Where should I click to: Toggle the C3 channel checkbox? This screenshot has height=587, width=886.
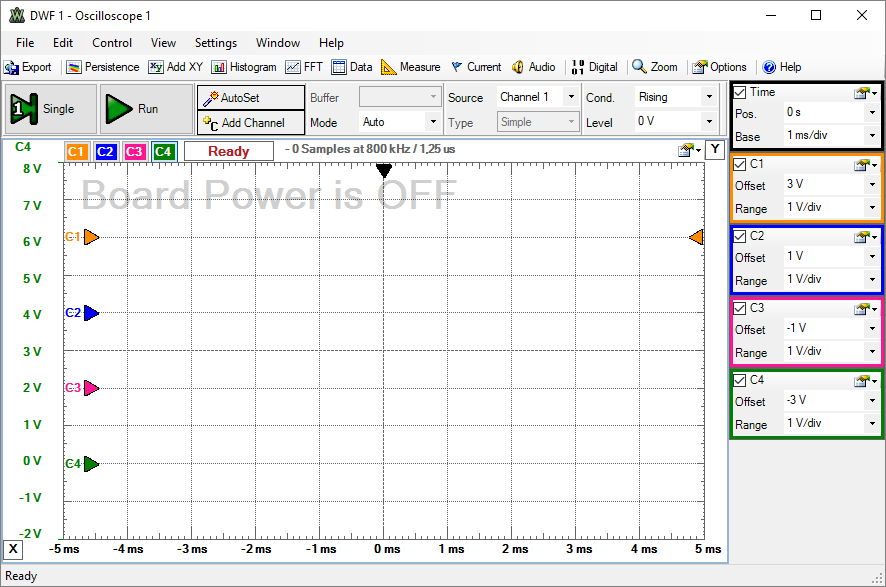(740, 308)
